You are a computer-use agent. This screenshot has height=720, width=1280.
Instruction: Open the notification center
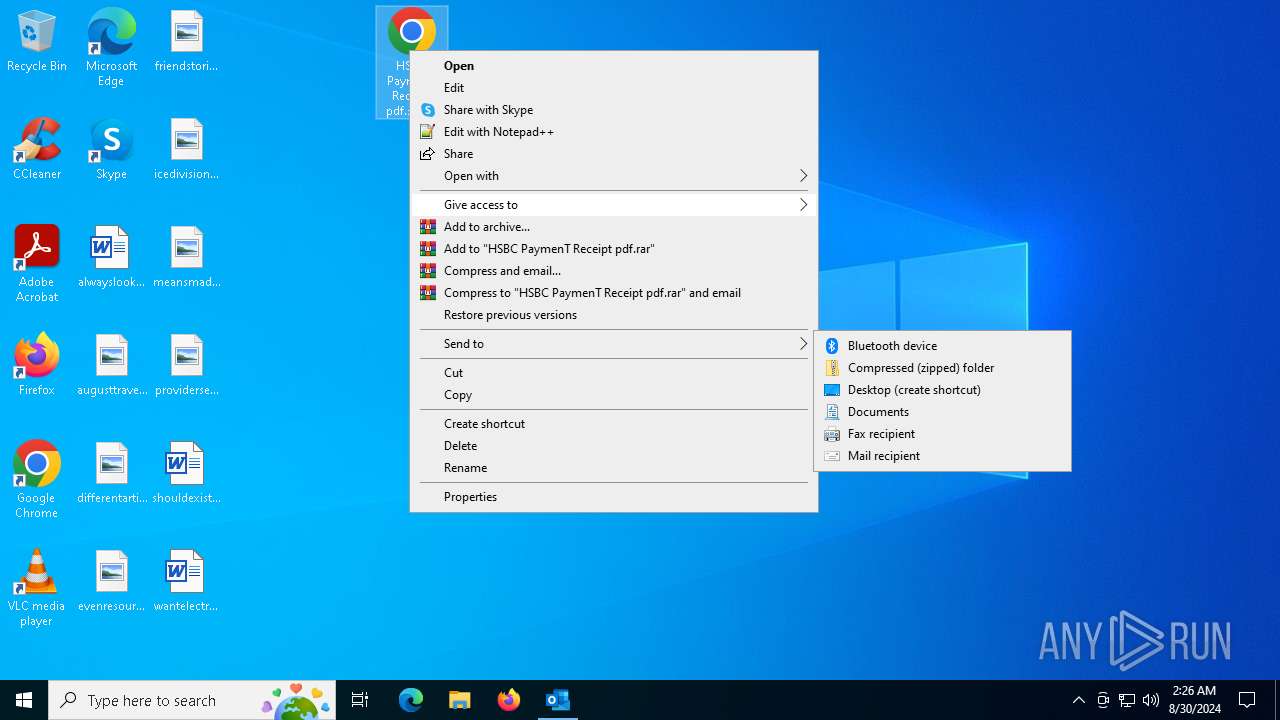click(1247, 700)
